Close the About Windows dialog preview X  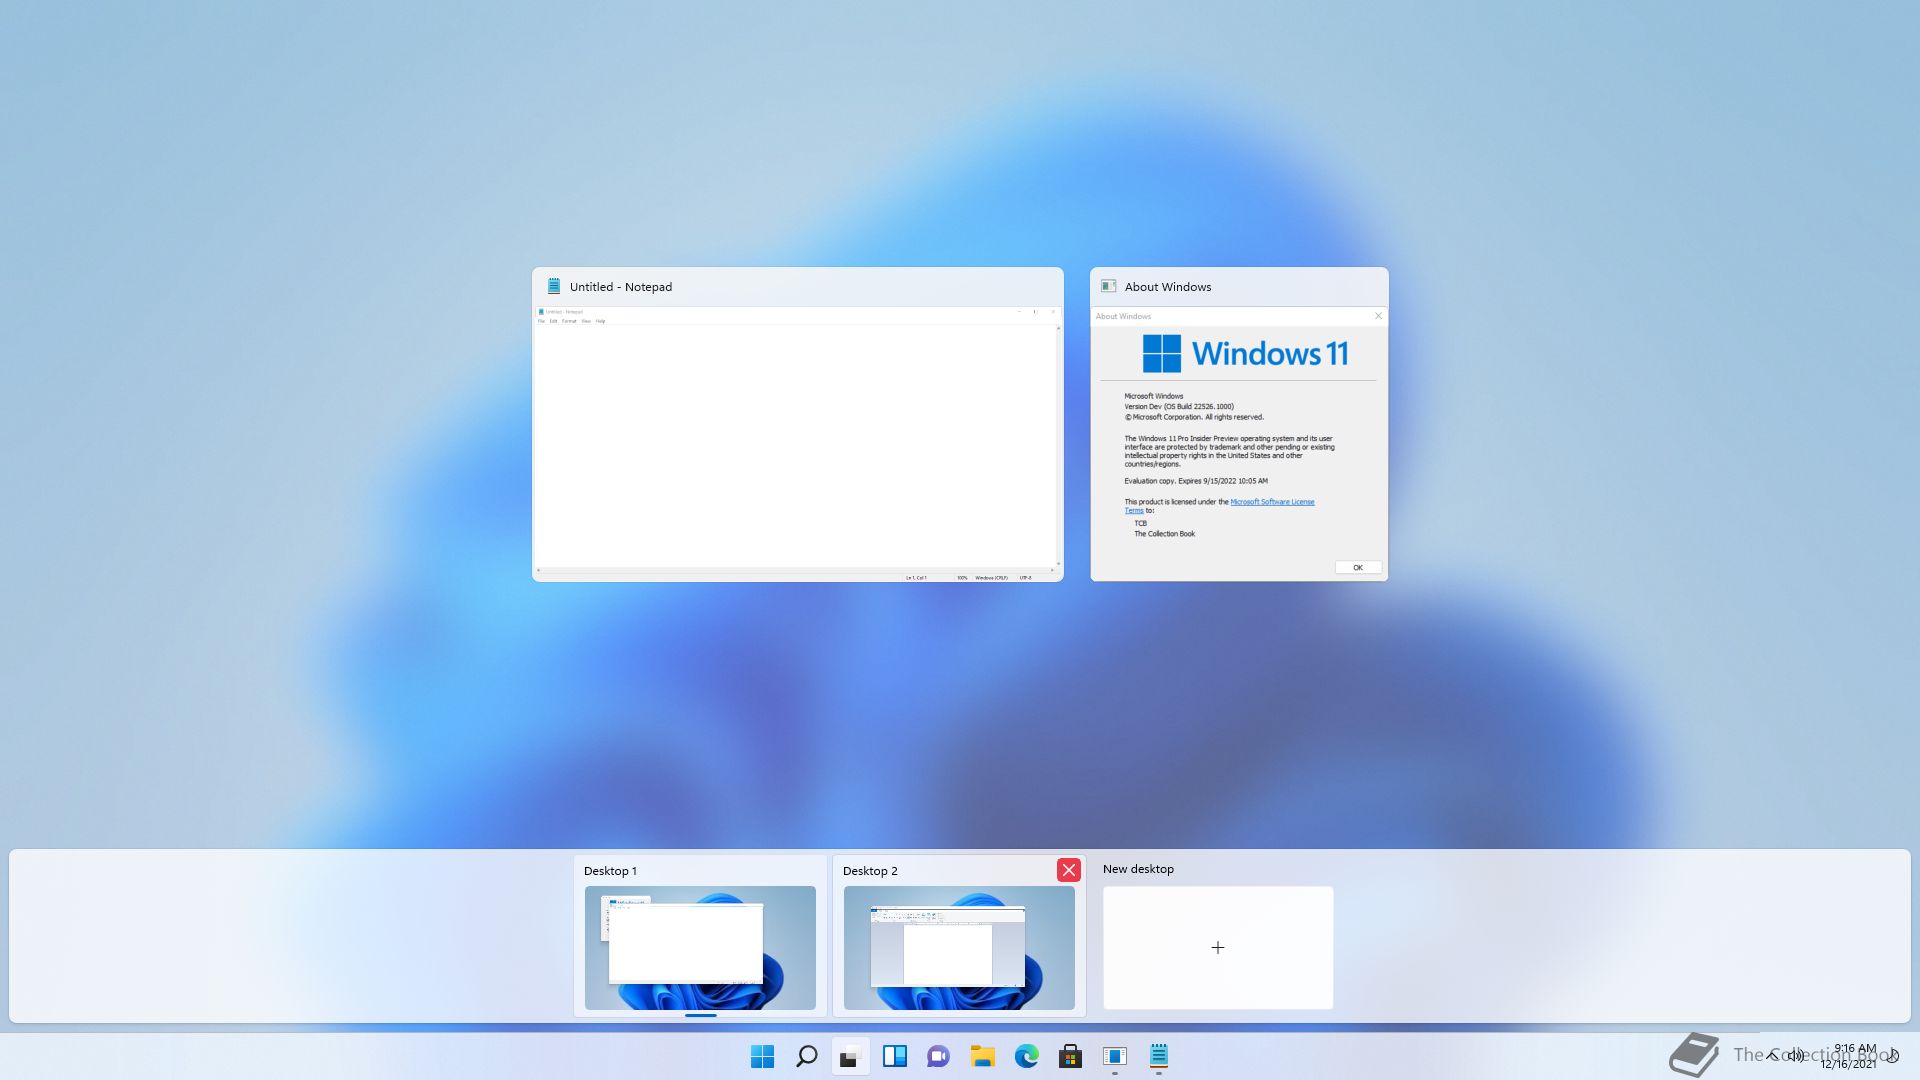(1378, 316)
